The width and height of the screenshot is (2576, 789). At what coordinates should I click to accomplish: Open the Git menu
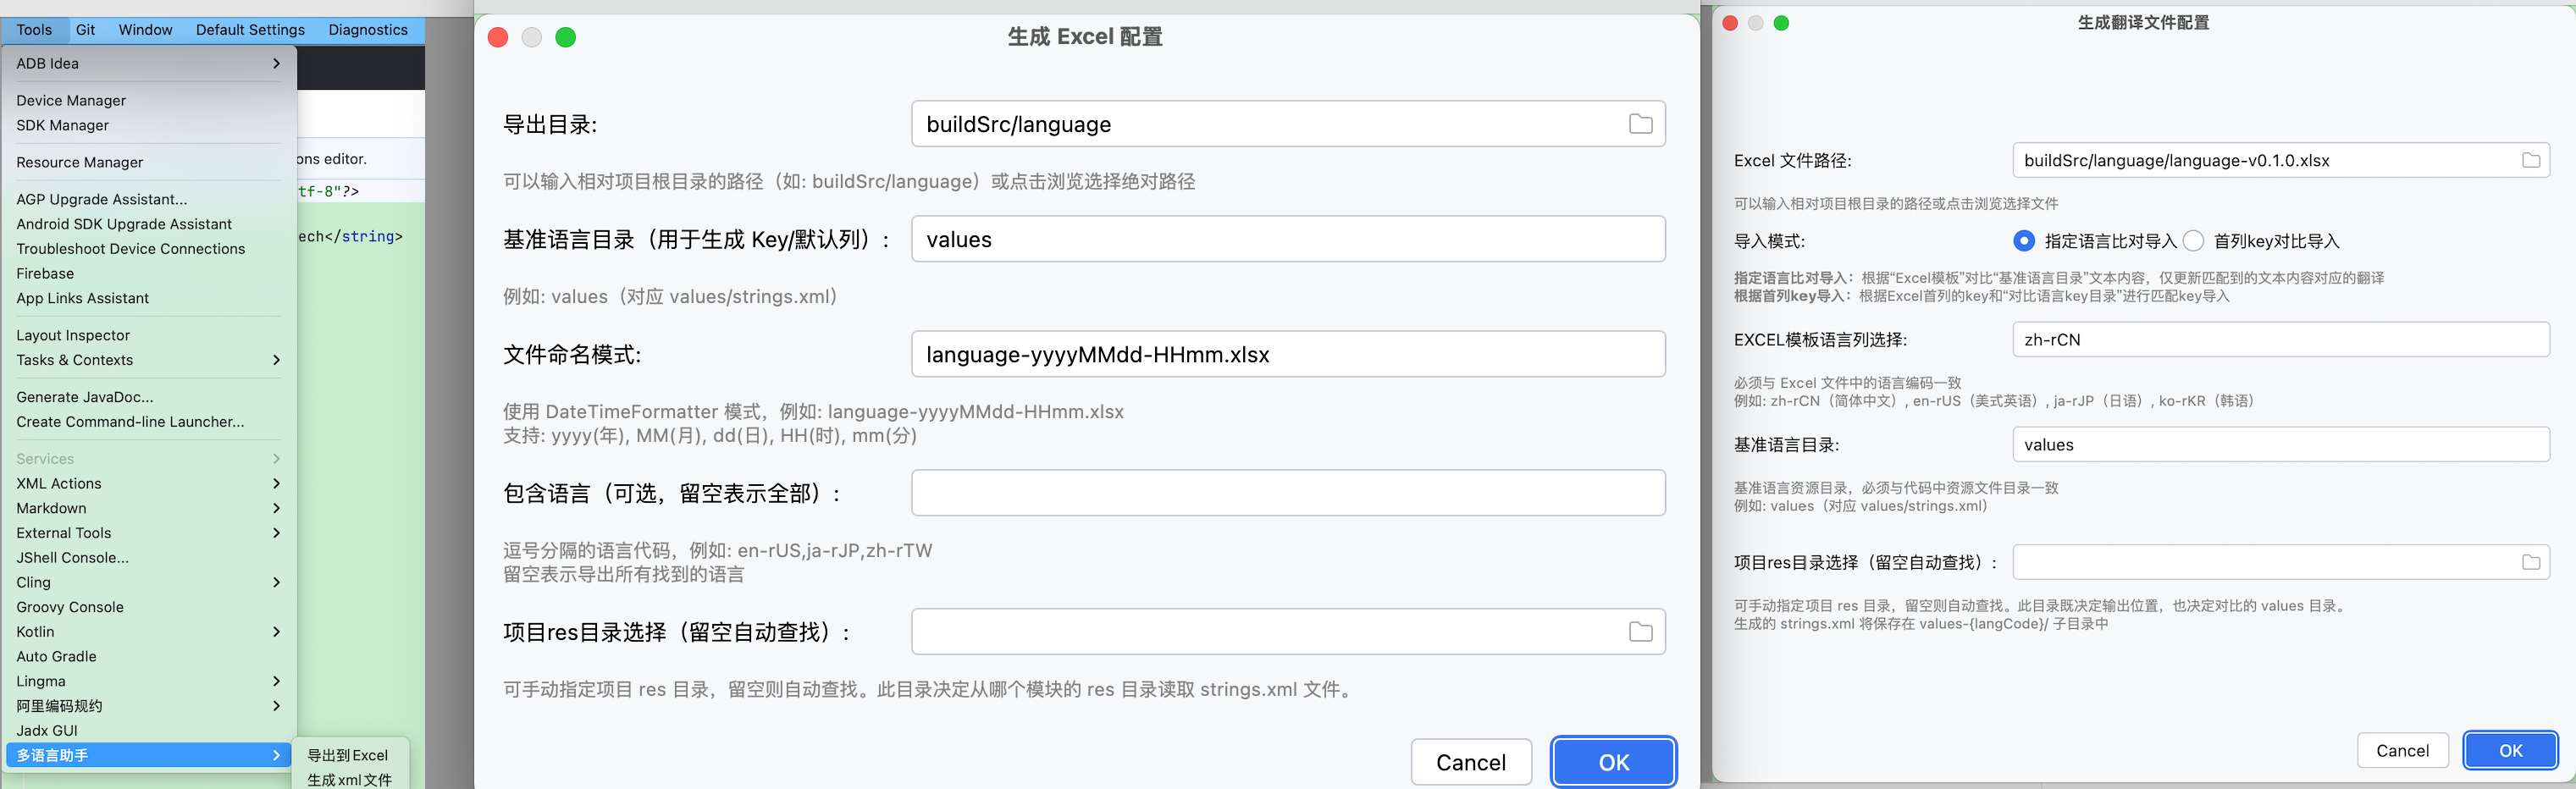[85, 29]
